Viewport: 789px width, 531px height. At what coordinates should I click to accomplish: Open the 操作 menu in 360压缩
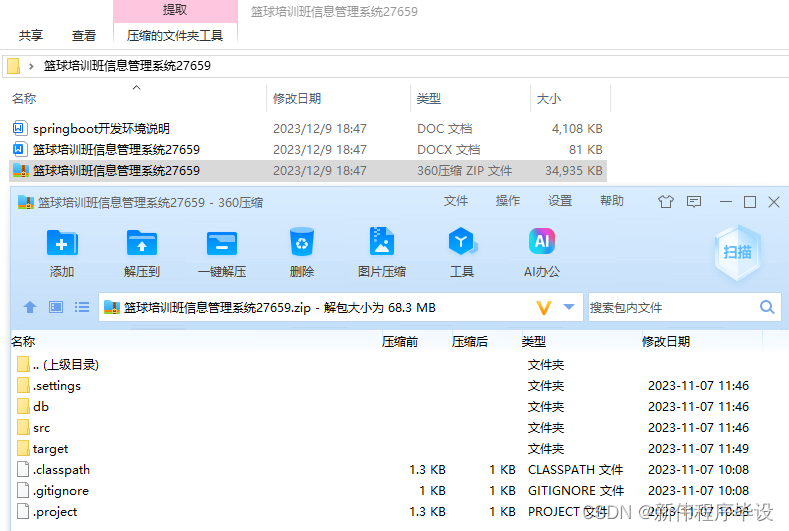click(x=508, y=201)
